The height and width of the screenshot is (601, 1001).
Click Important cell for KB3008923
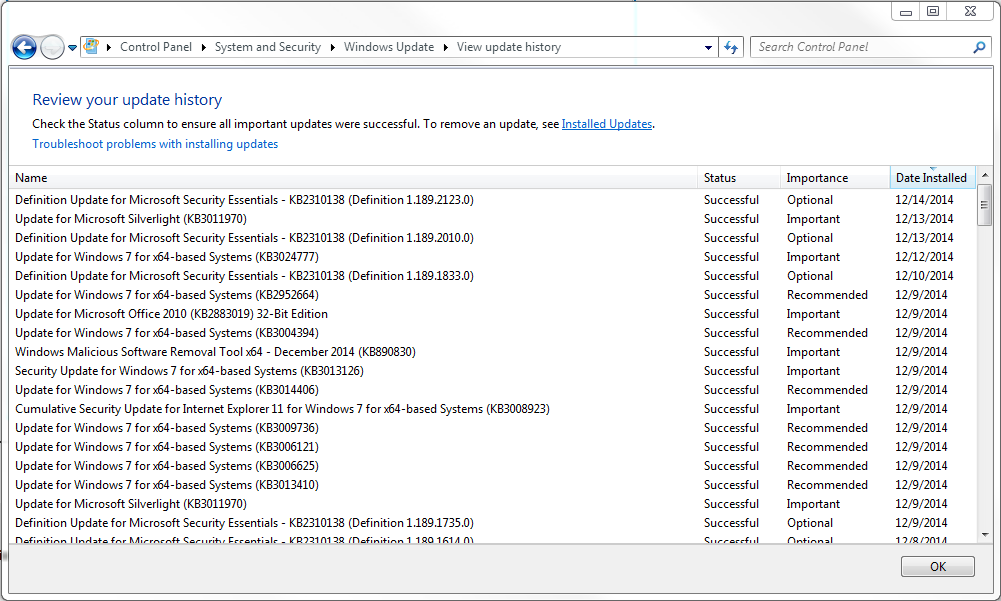coord(813,409)
